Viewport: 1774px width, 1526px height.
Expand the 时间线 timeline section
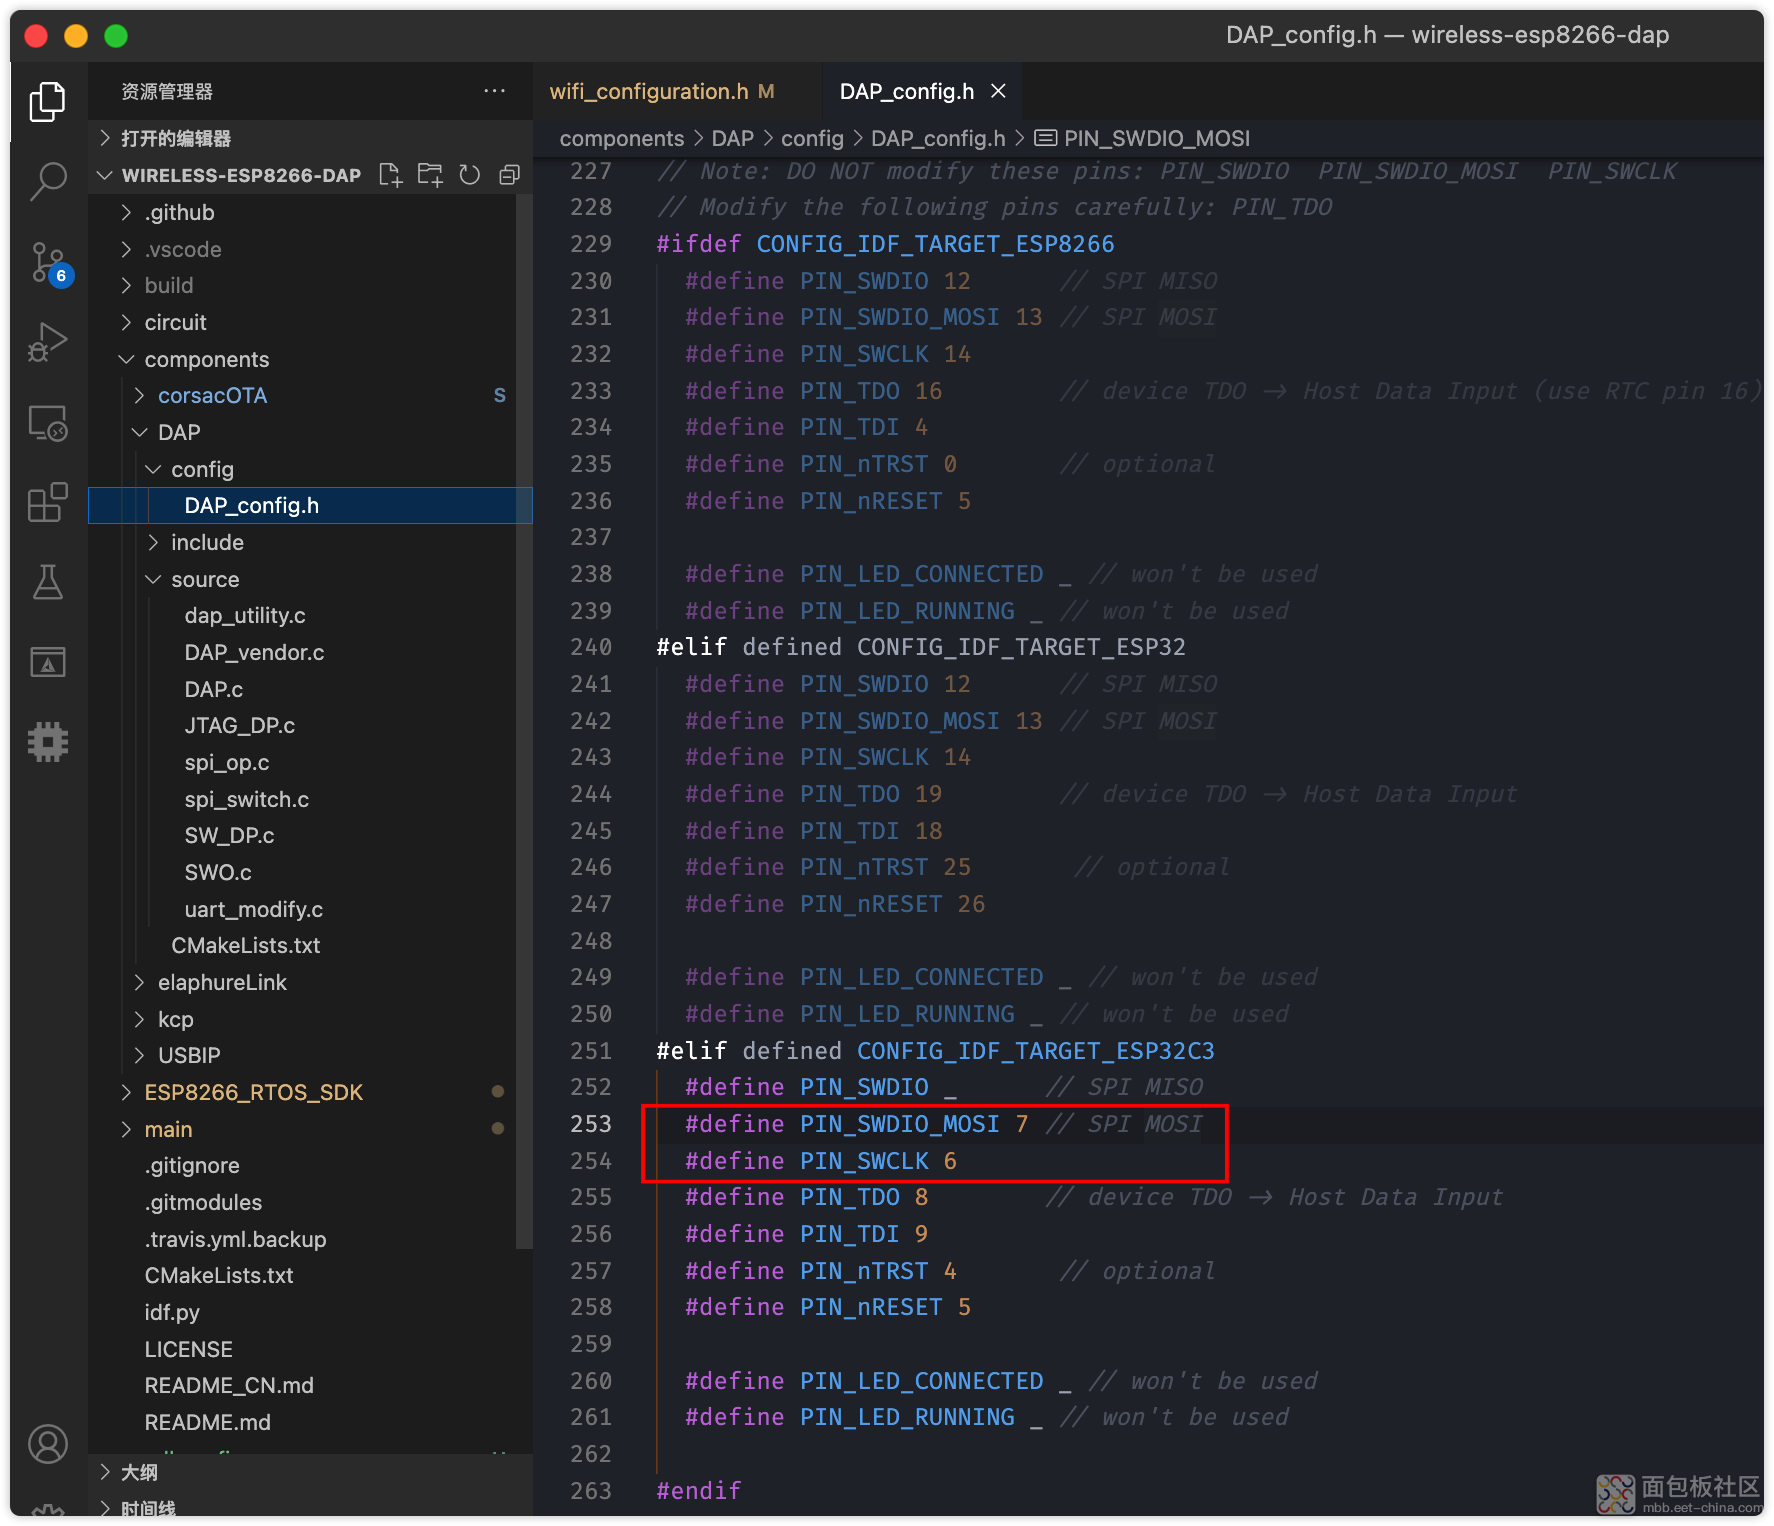click(310, 1506)
